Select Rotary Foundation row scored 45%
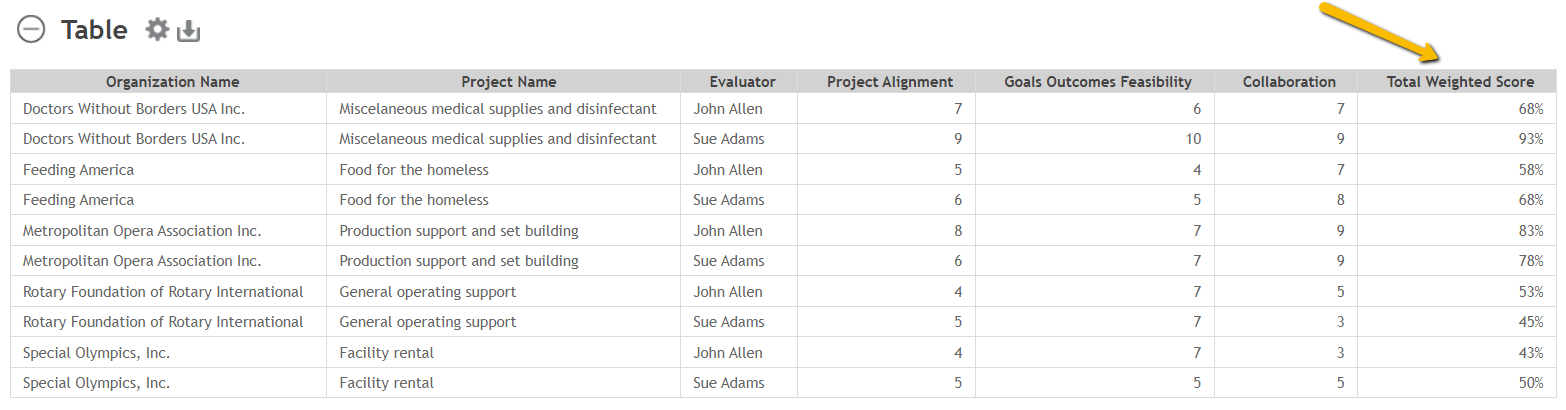This screenshot has width=1566, height=410. 783,322
